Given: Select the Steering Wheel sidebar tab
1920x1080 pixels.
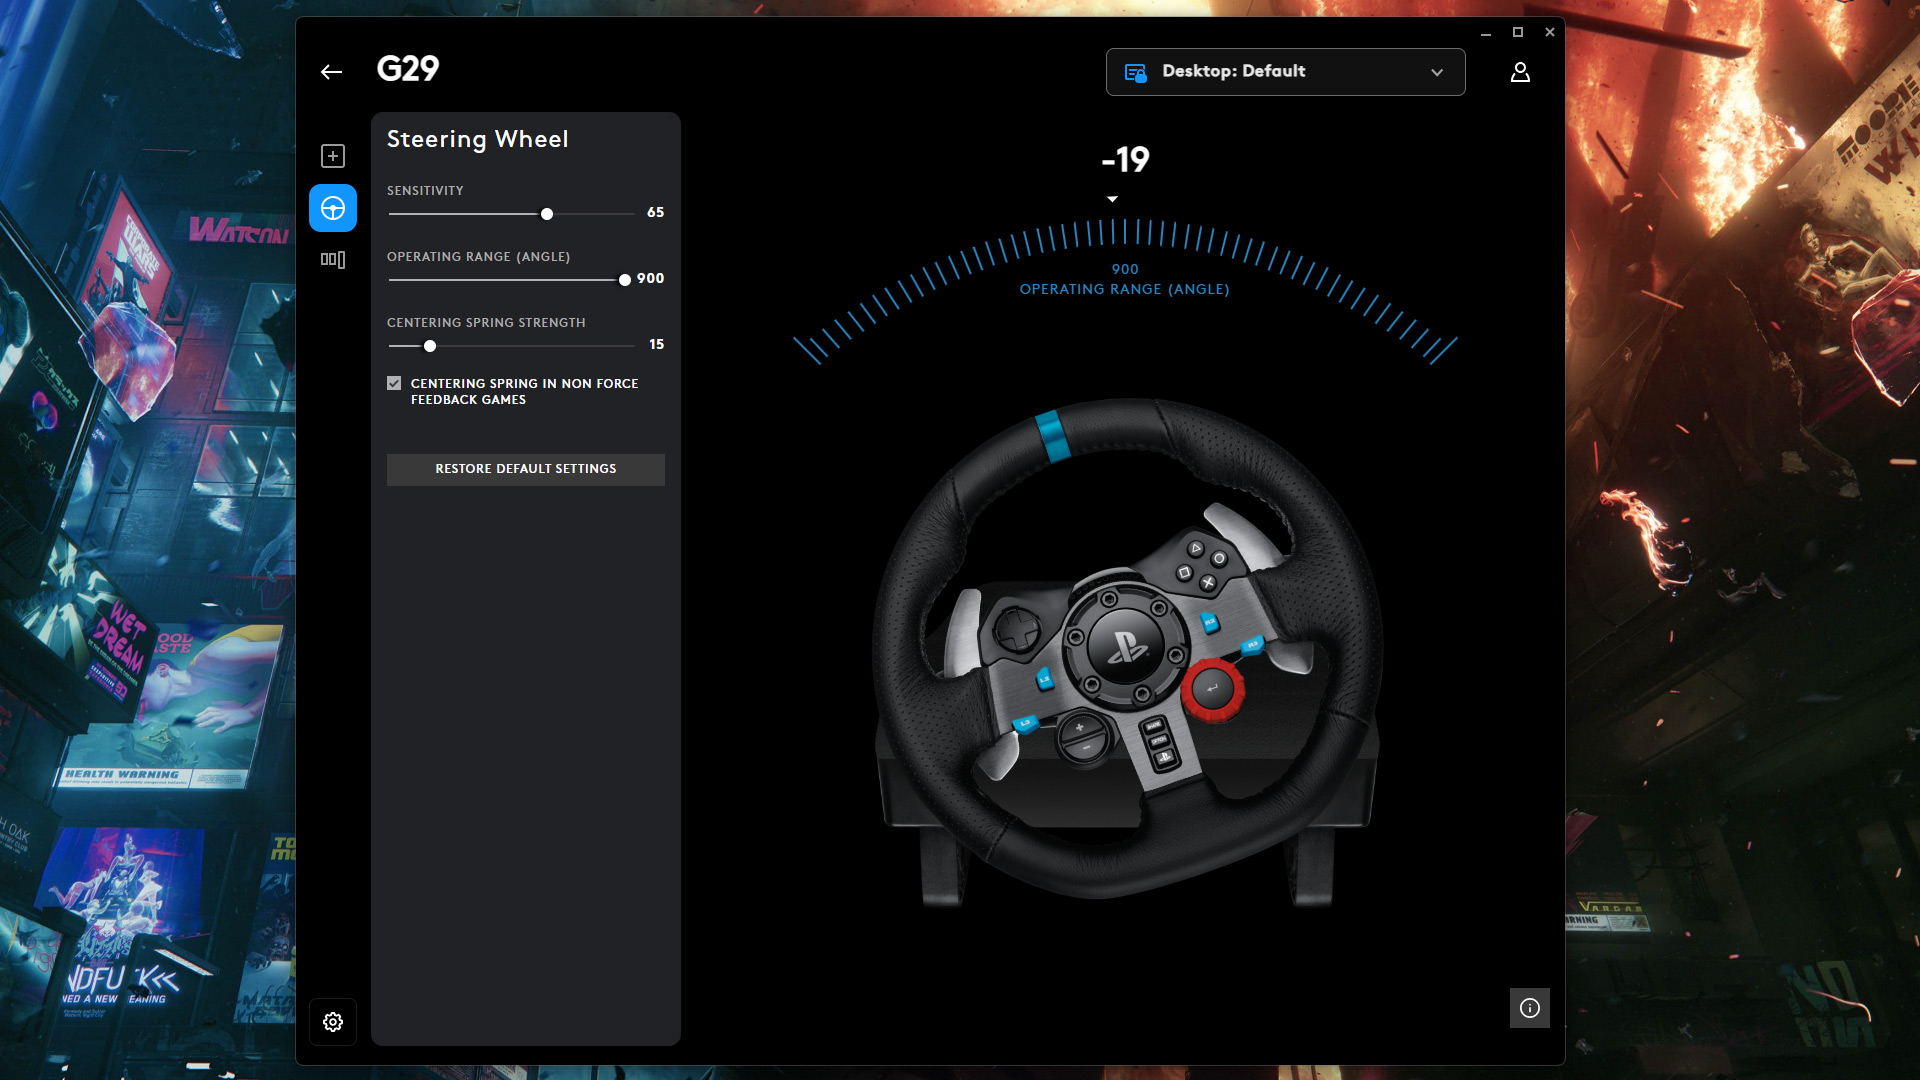Looking at the screenshot, I should (333, 208).
